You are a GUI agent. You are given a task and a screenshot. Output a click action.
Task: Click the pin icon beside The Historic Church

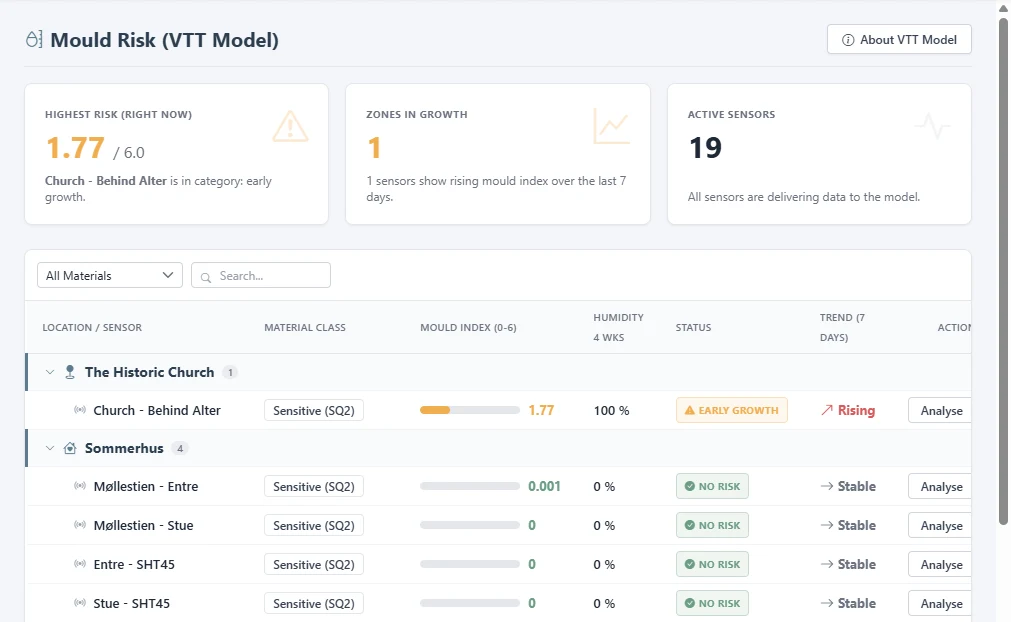[x=70, y=373]
